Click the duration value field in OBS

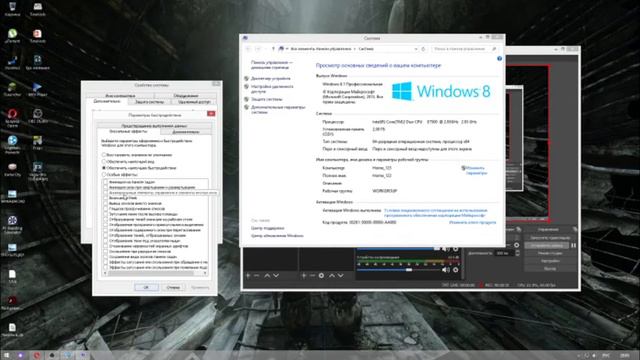pyautogui.click(x=504, y=253)
